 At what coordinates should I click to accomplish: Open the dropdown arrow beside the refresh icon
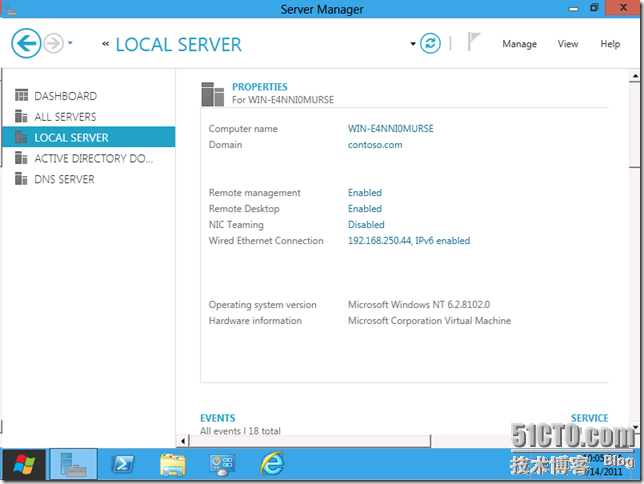[413, 44]
